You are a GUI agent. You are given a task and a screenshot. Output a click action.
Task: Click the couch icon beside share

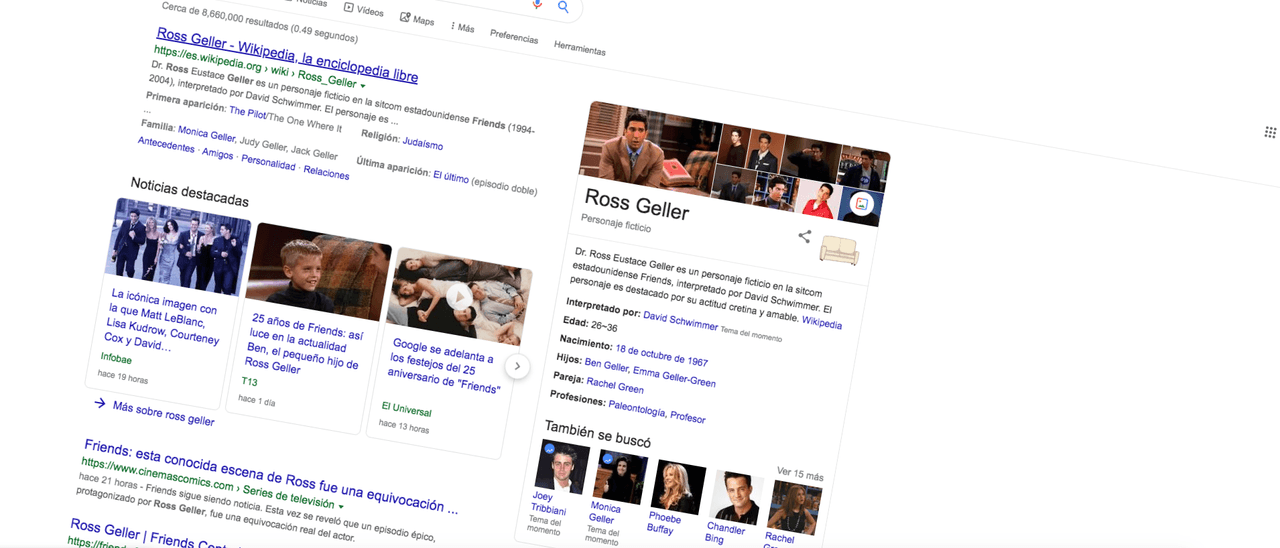pos(839,250)
